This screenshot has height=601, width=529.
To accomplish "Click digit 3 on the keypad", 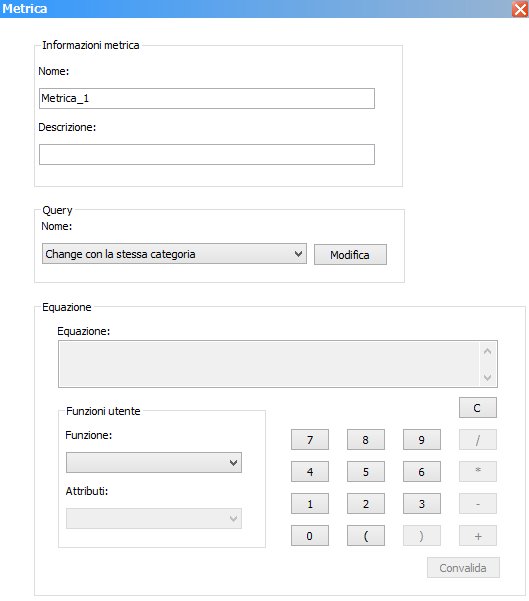I will coord(422,503).
